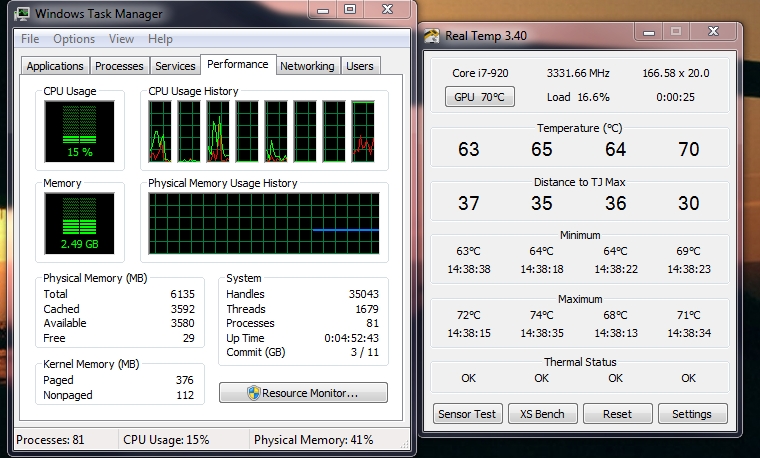This screenshot has width=760, height=458.
Task: Open Real Temp Settings
Action: click(692, 414)
